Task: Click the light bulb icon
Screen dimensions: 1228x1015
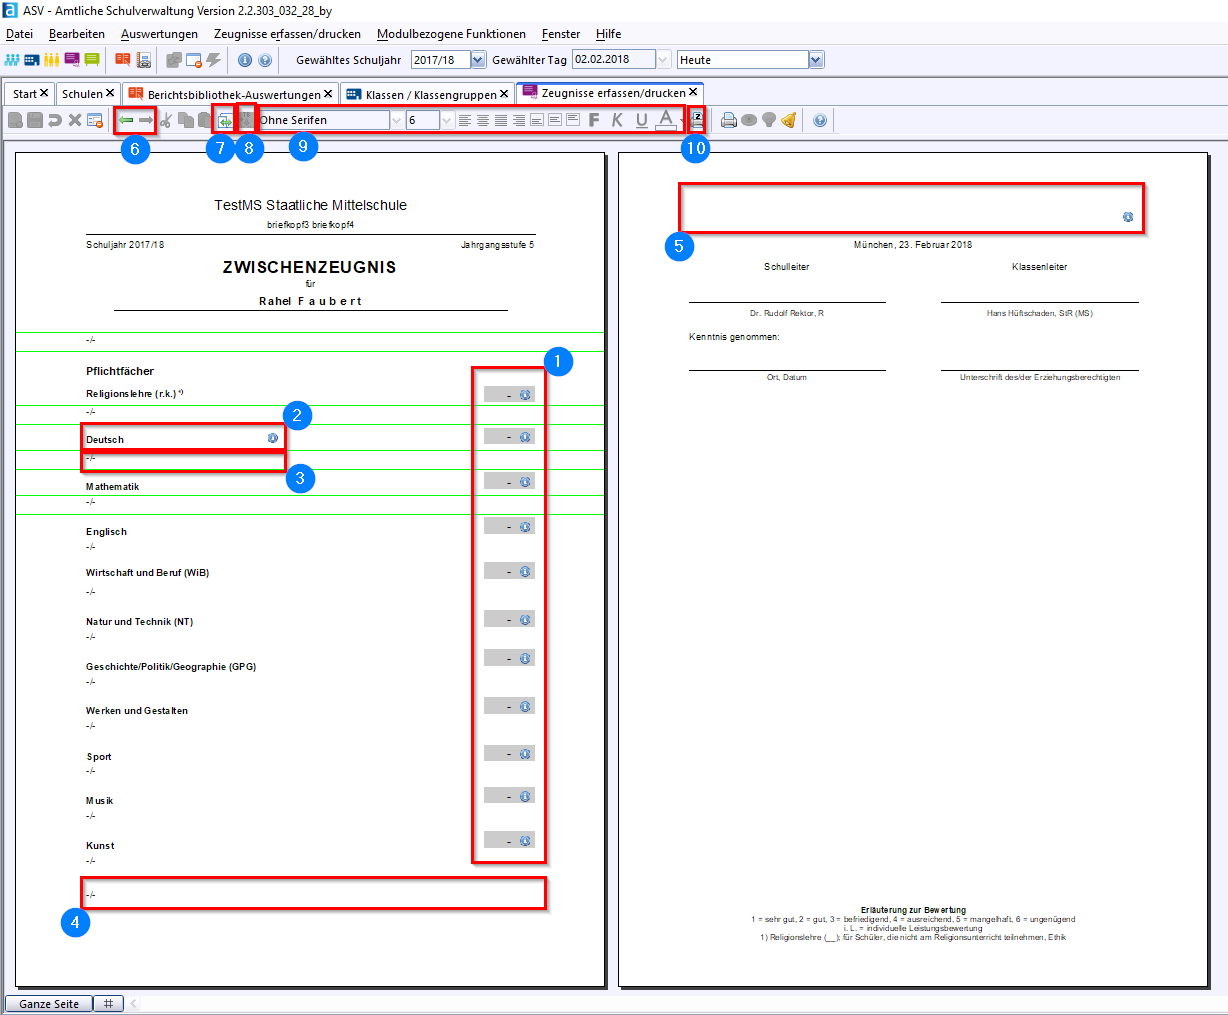Action: 769,120
